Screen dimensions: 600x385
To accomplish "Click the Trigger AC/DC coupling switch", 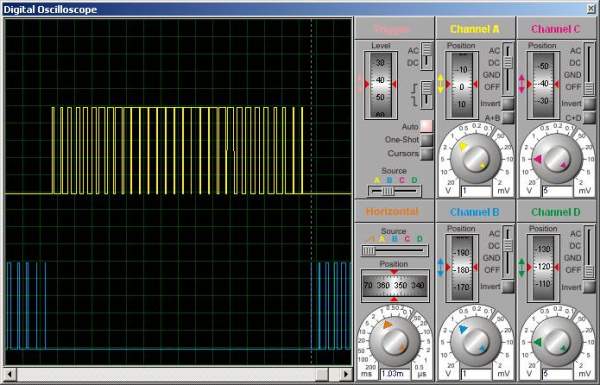I will click(426, 56).
